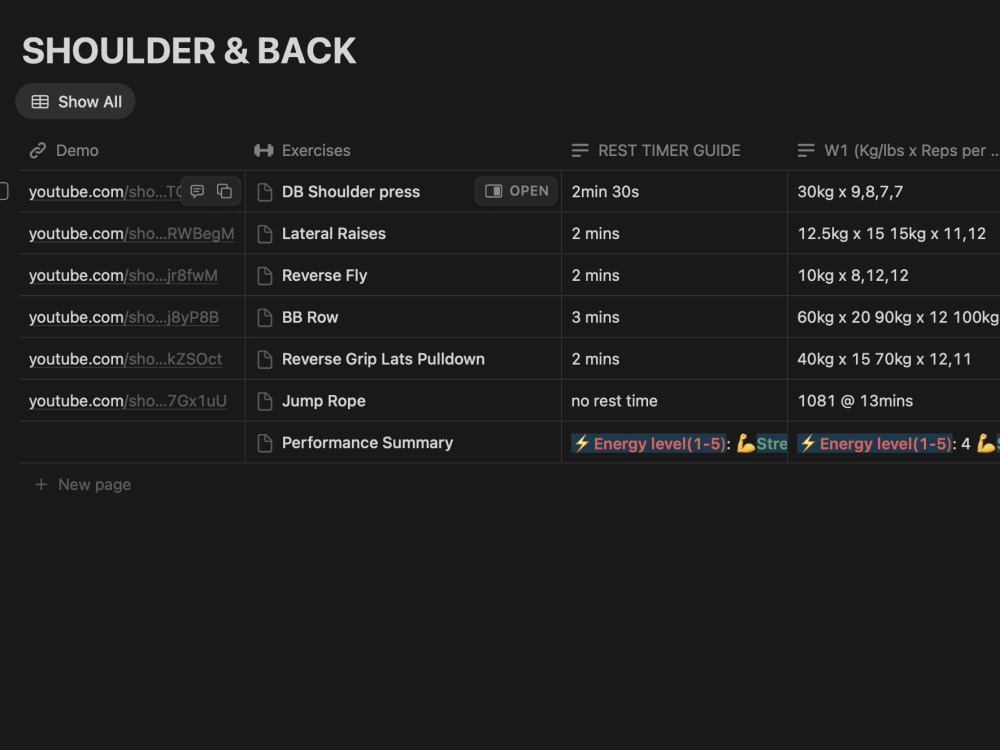Image resolution: width=1000 pixels, height=750 pixels.
Task: Open the YouTube link ending kZSOct
Action: tap(125, 359)
